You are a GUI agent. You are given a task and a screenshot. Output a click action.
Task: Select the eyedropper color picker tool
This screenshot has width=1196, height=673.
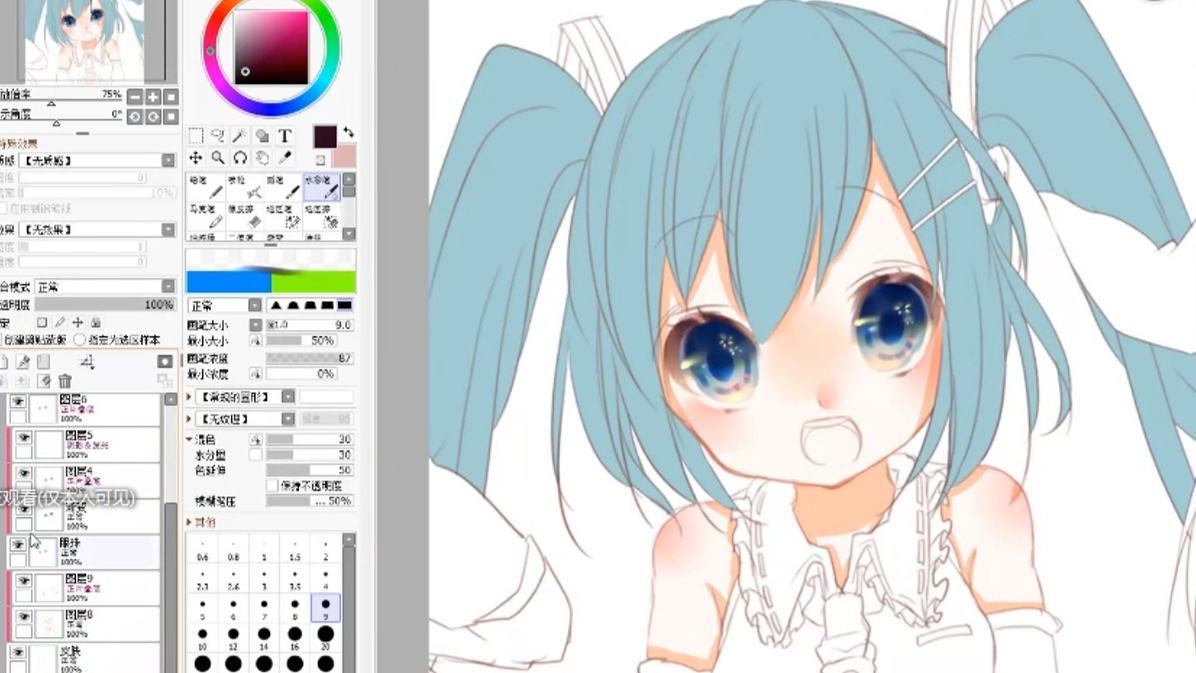point(285,158)
